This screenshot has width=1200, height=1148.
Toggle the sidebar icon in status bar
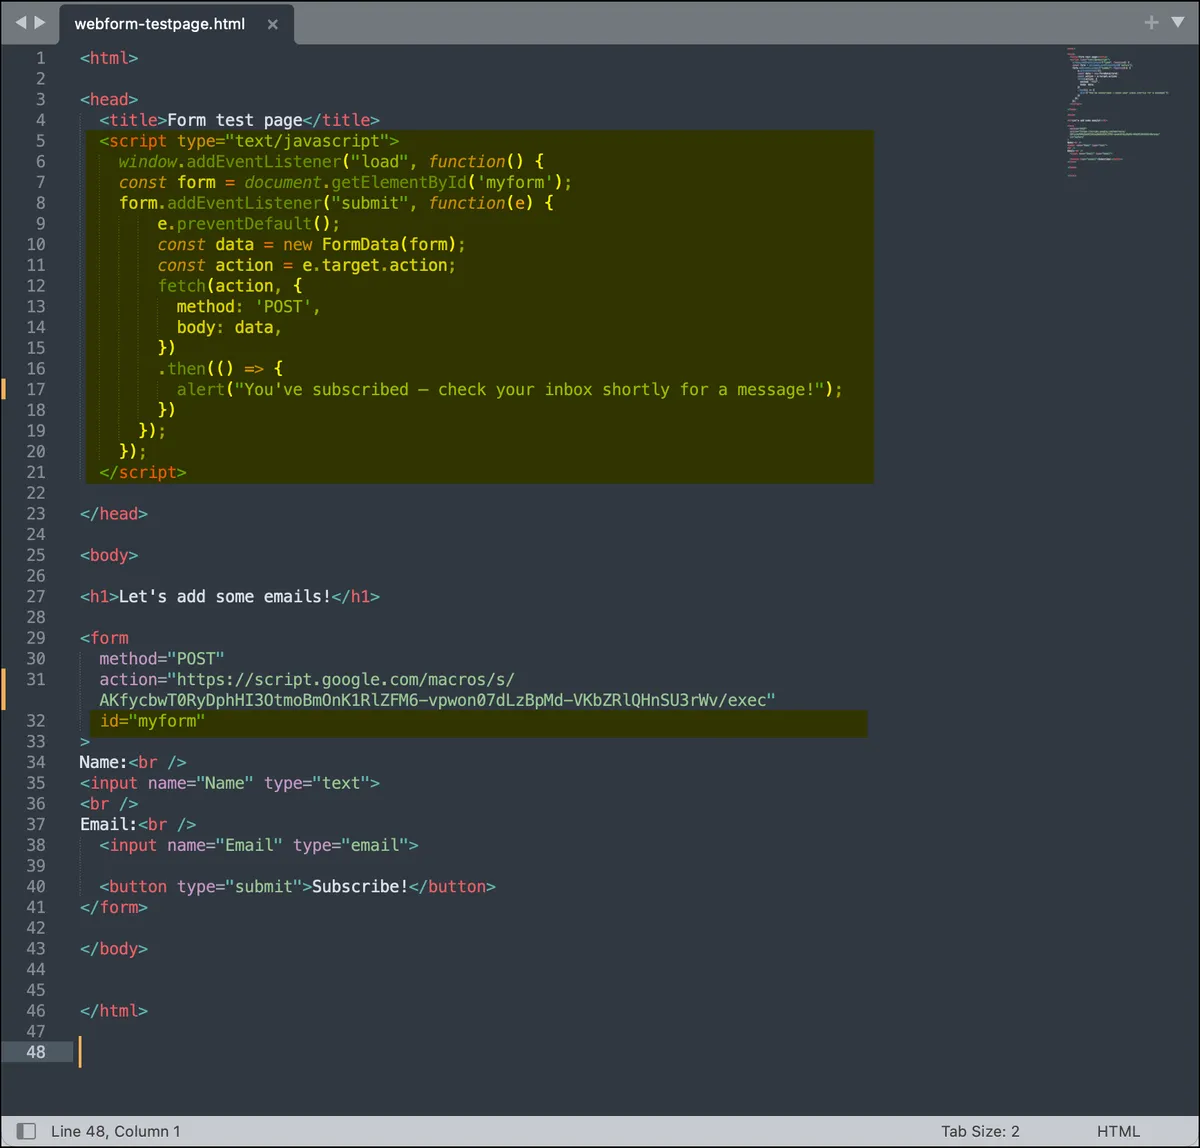pyautogui.click(x=27, y=1131)
